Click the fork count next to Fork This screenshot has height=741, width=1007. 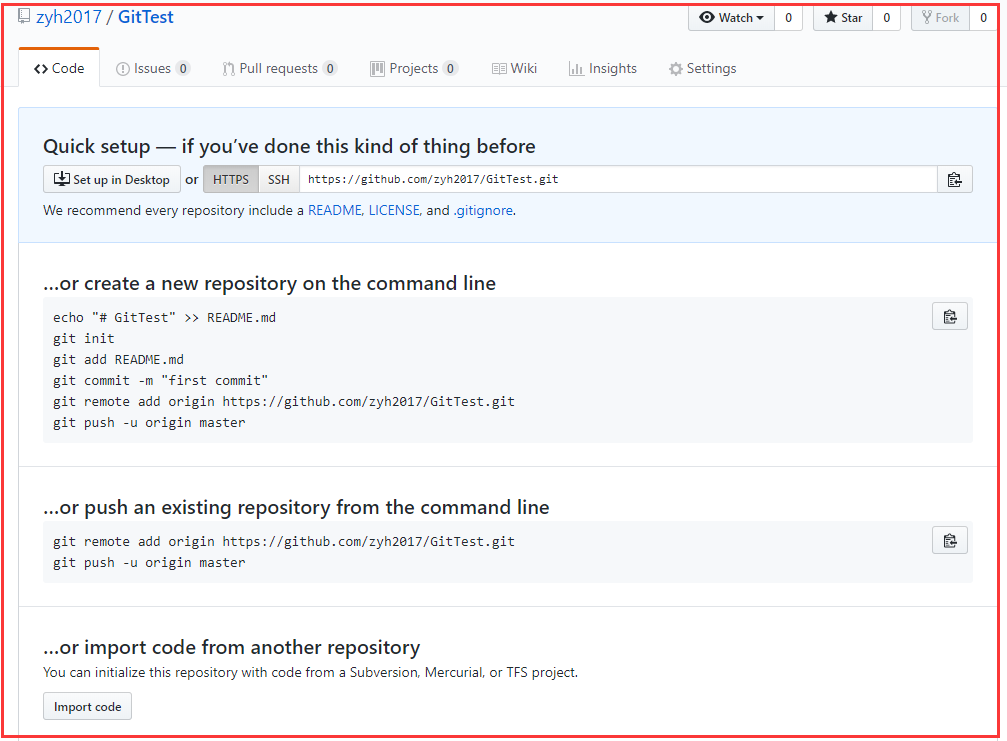(x=983, y=18)
